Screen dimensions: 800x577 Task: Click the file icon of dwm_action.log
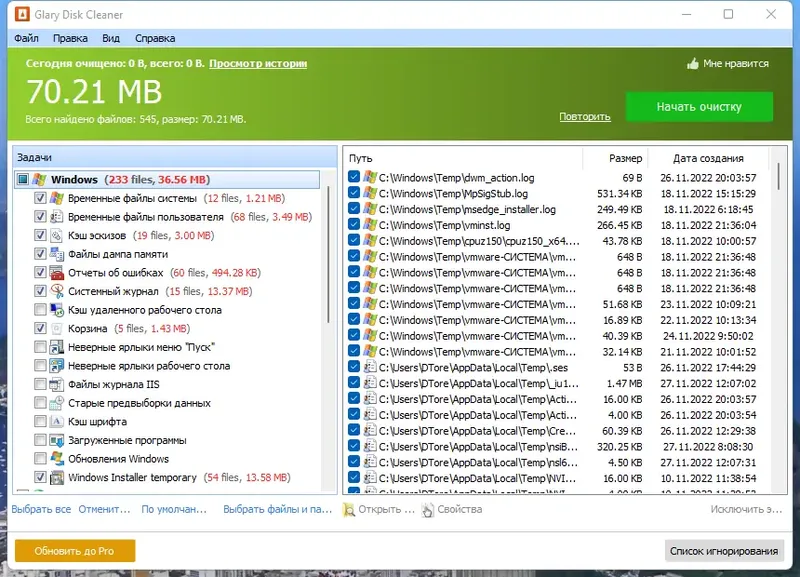click(370, 178)
